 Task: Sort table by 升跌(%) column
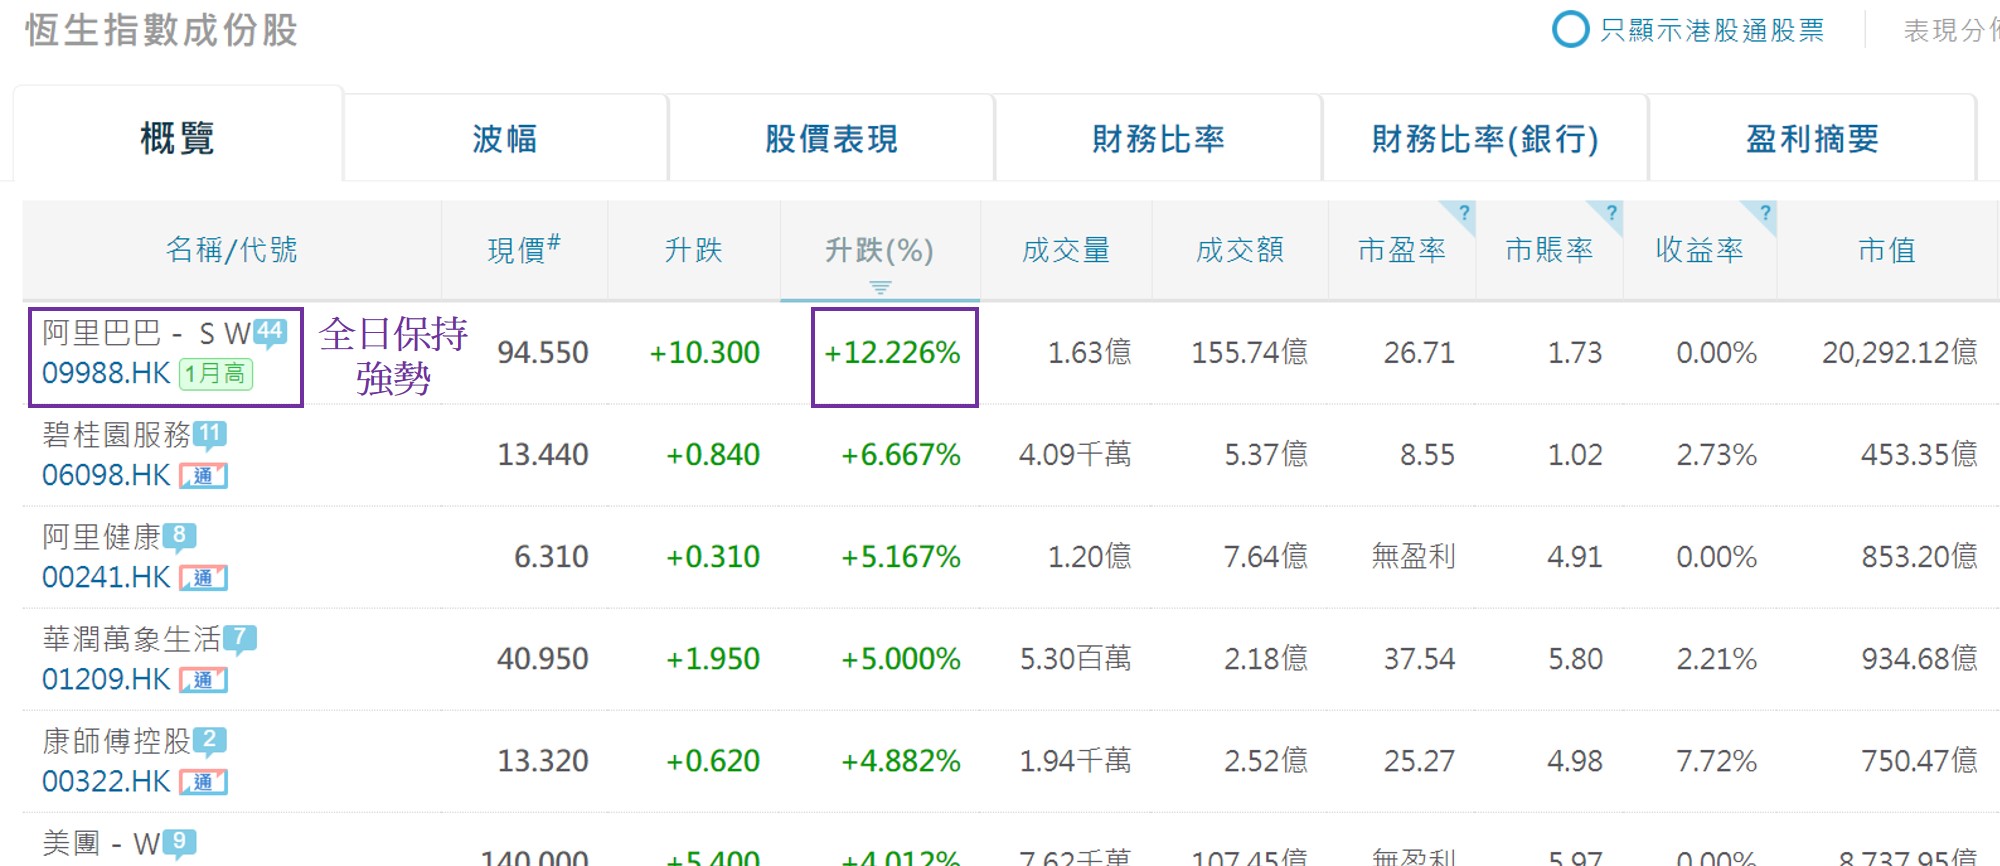[879, 250]
